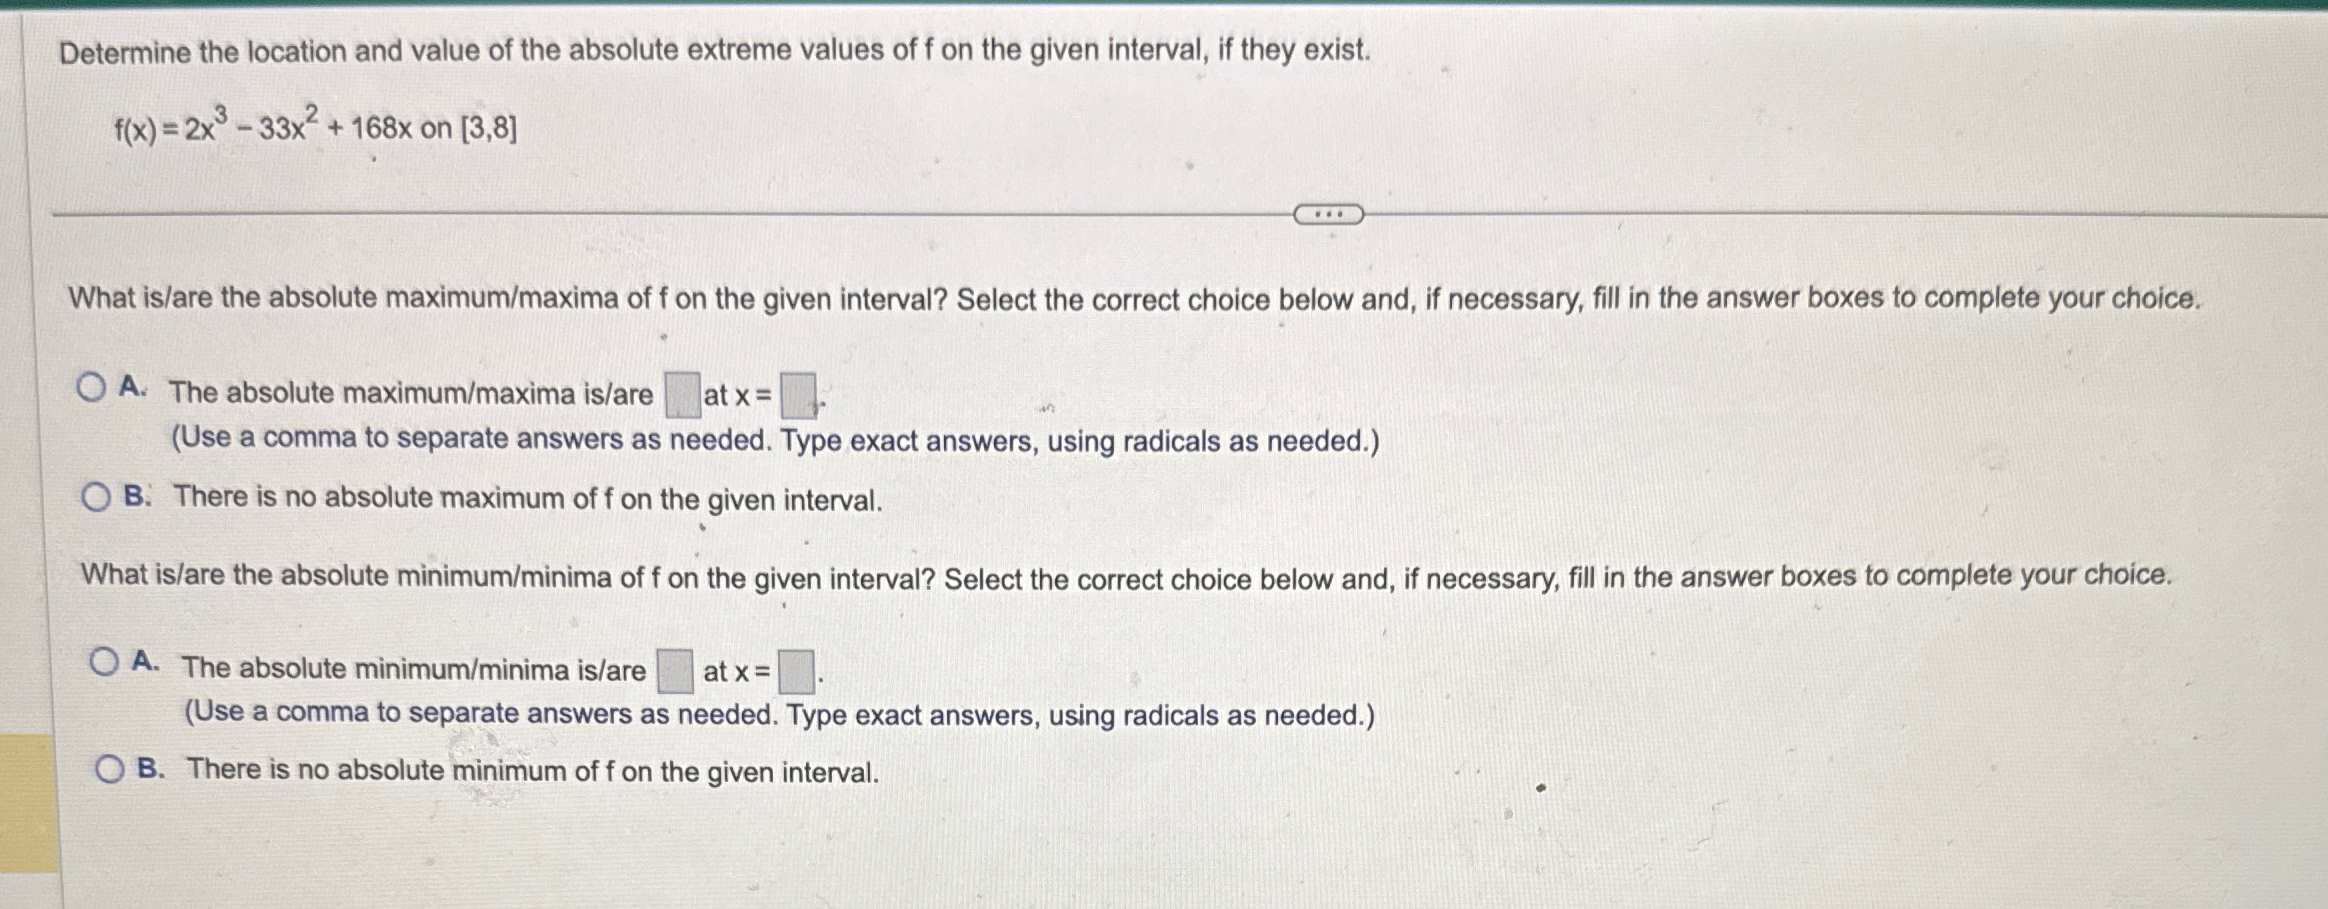2328x909 pixels.
Task: Click the x= answer box for the maximum
Action: [799, 392]
